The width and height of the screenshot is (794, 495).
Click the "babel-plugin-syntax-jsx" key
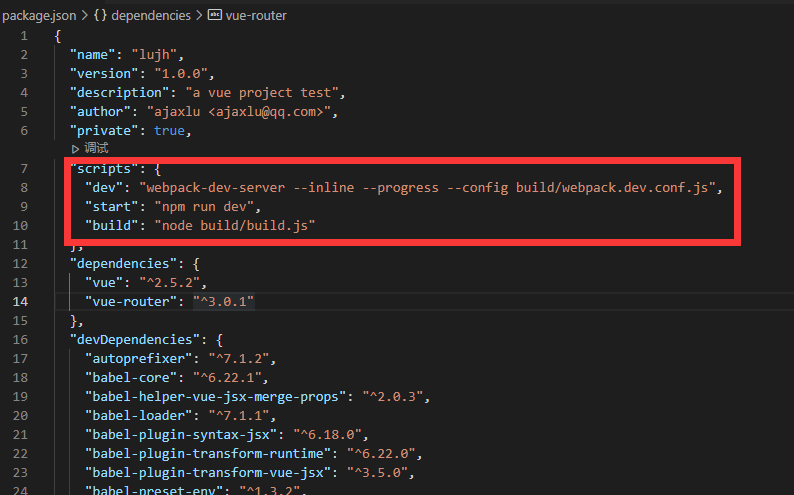[x=181, y=435]
